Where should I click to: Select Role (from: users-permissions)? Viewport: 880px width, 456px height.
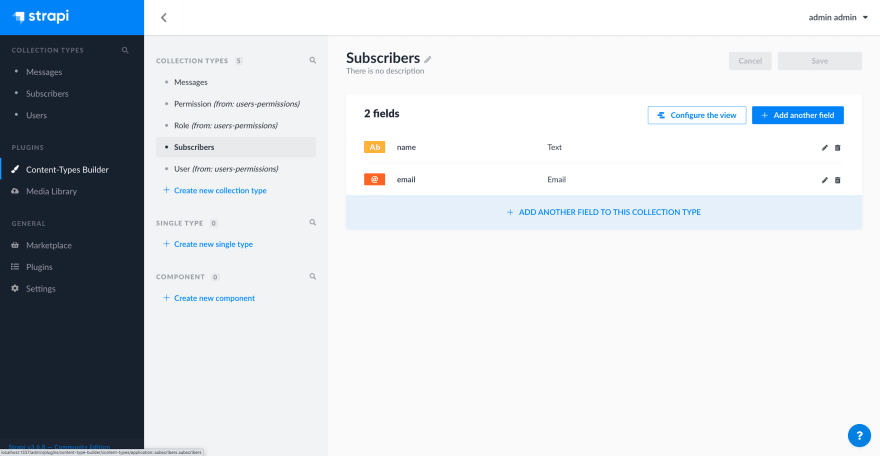(x=226, y=125)
